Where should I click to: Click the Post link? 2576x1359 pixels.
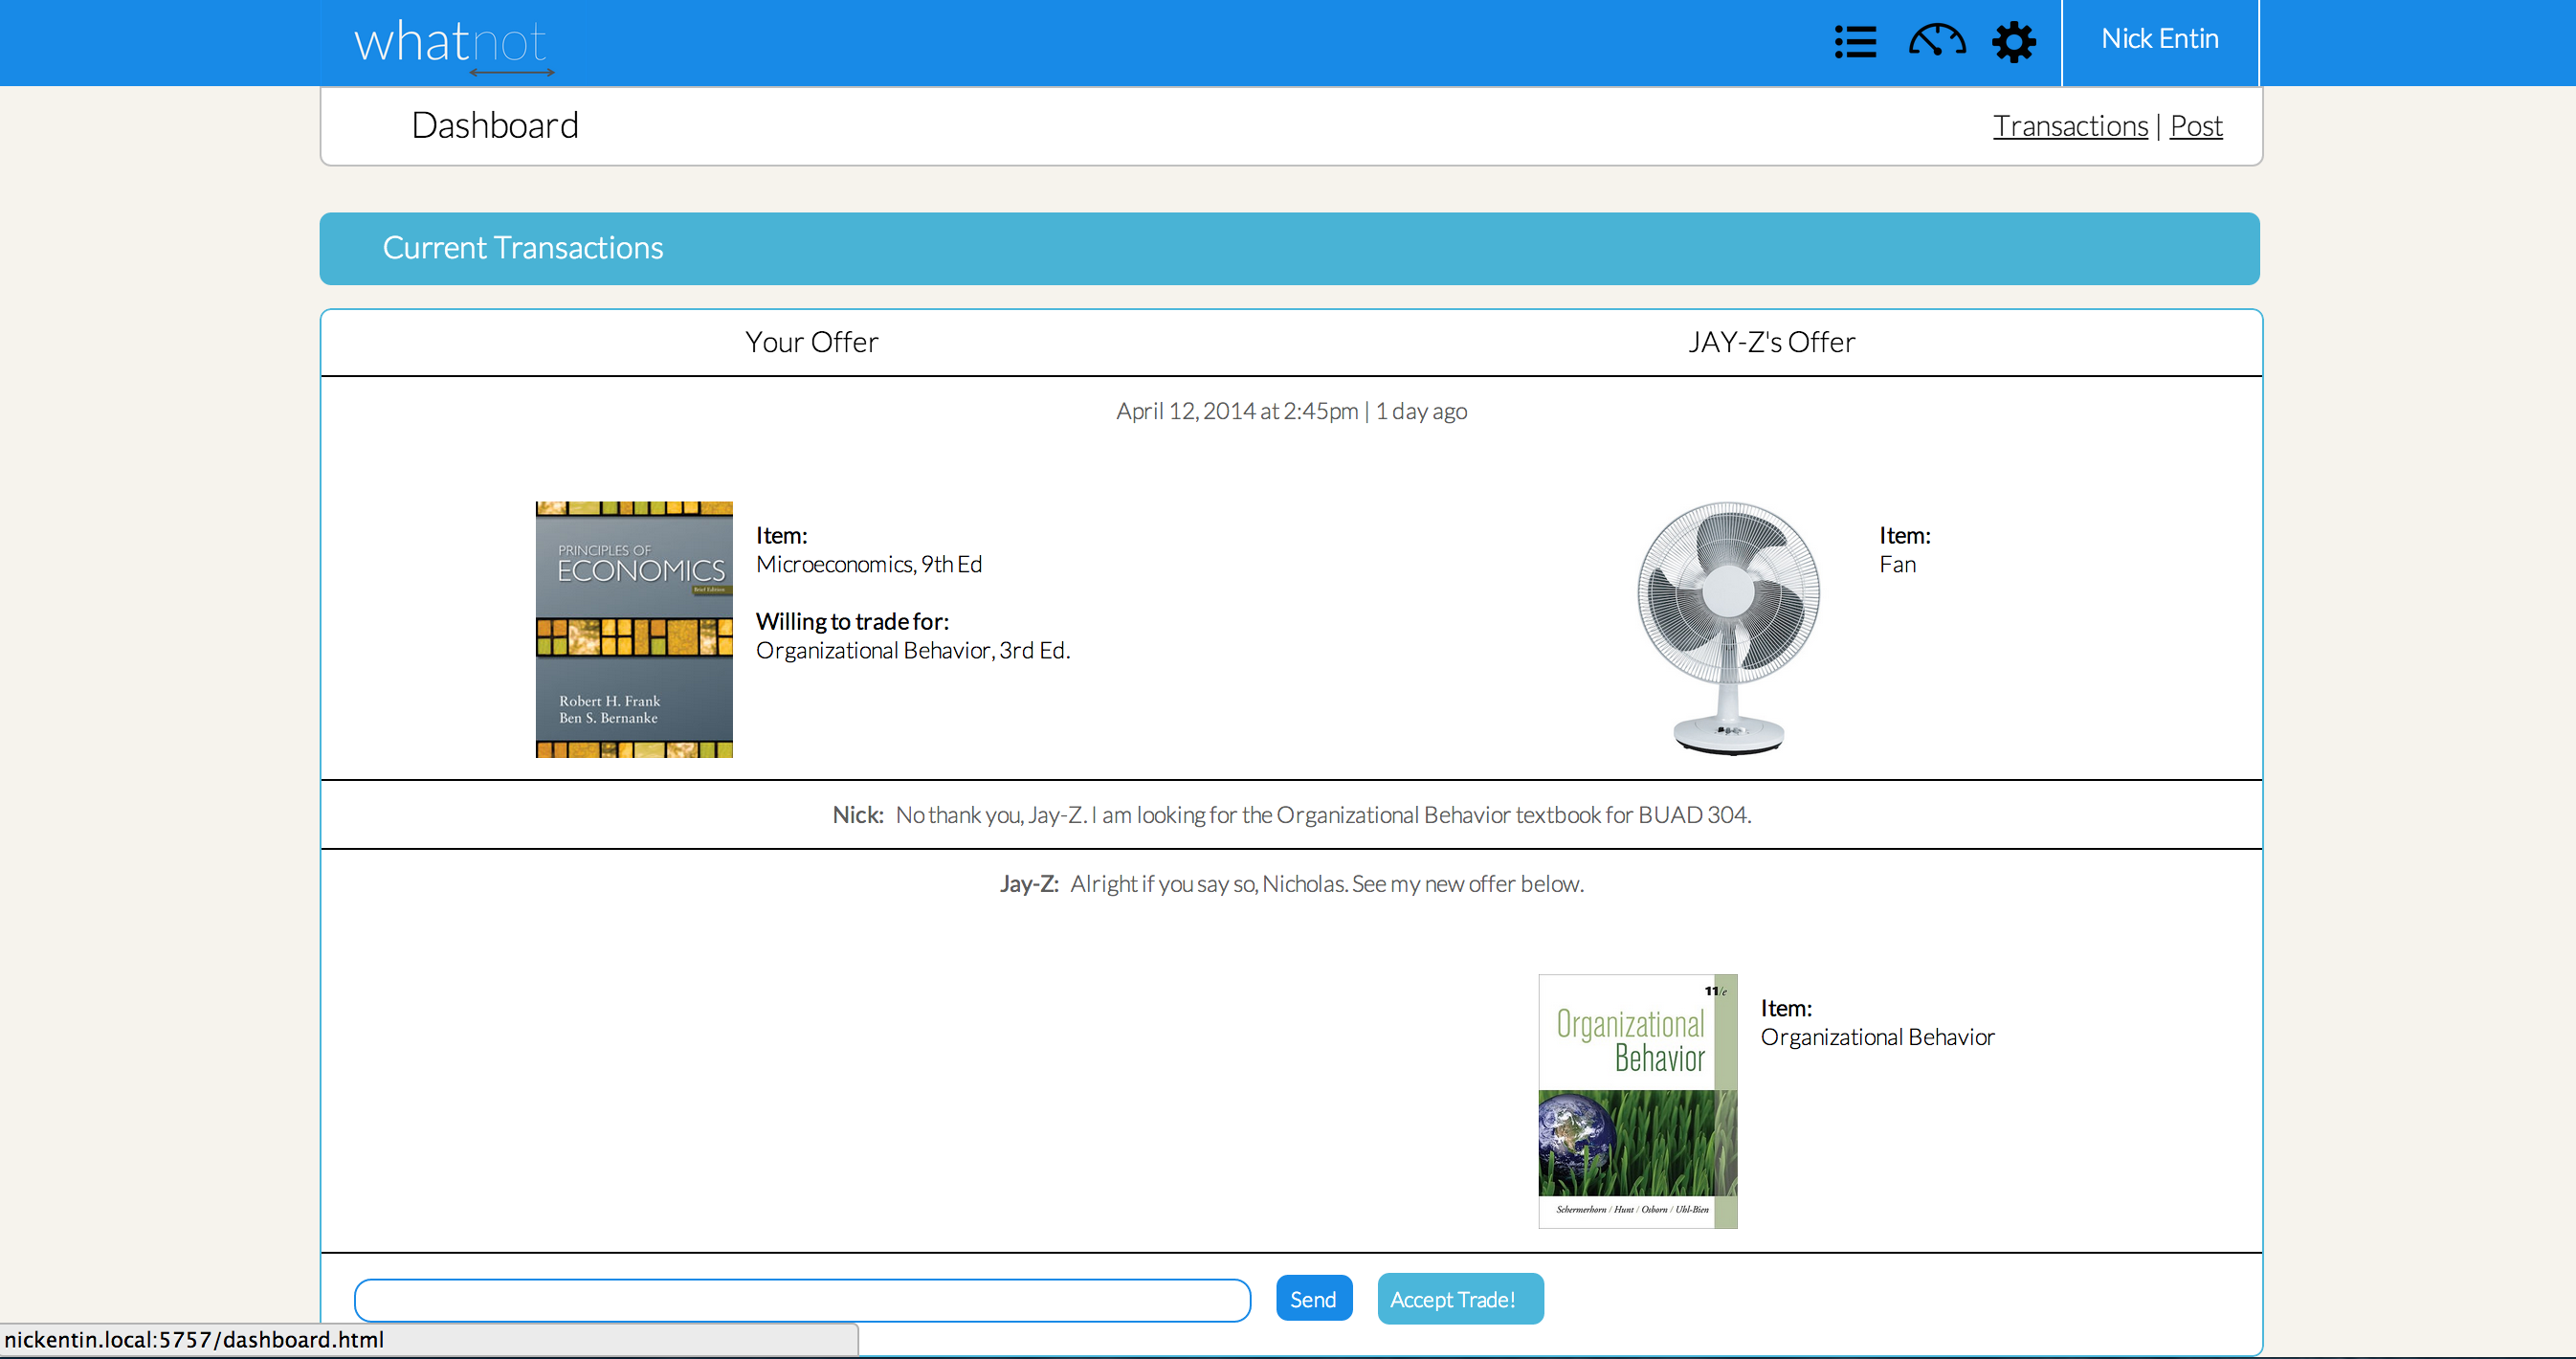2195,126
